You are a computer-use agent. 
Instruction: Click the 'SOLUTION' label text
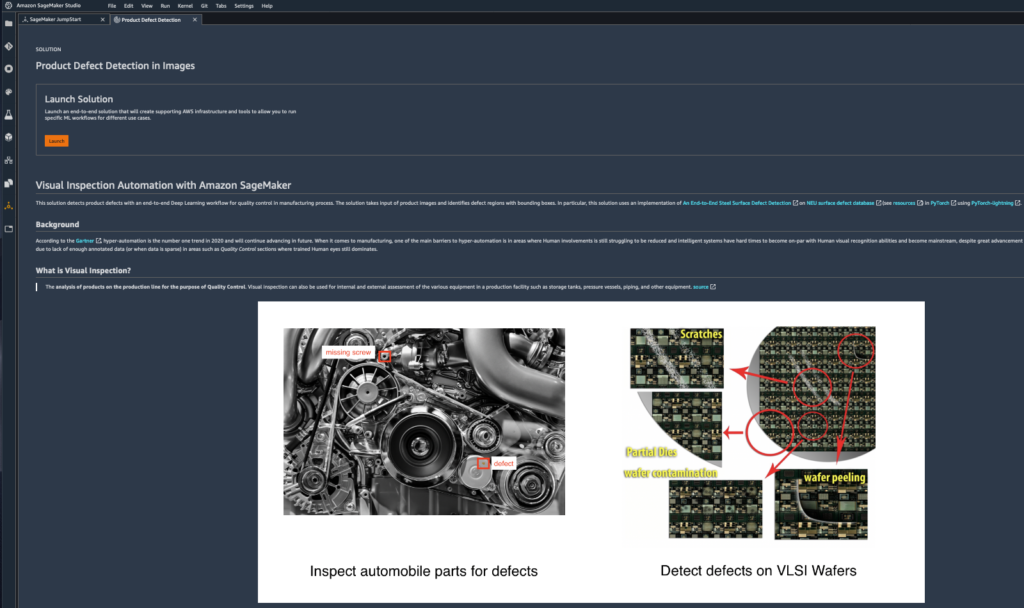[x=48, y=49]
